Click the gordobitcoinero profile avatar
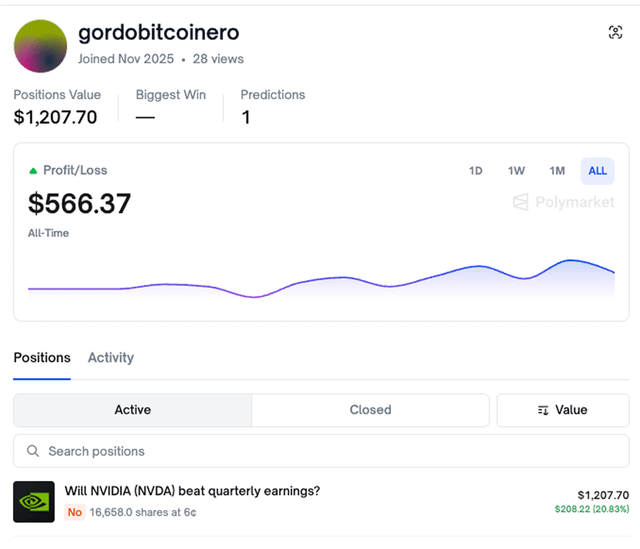 point(41,45)
